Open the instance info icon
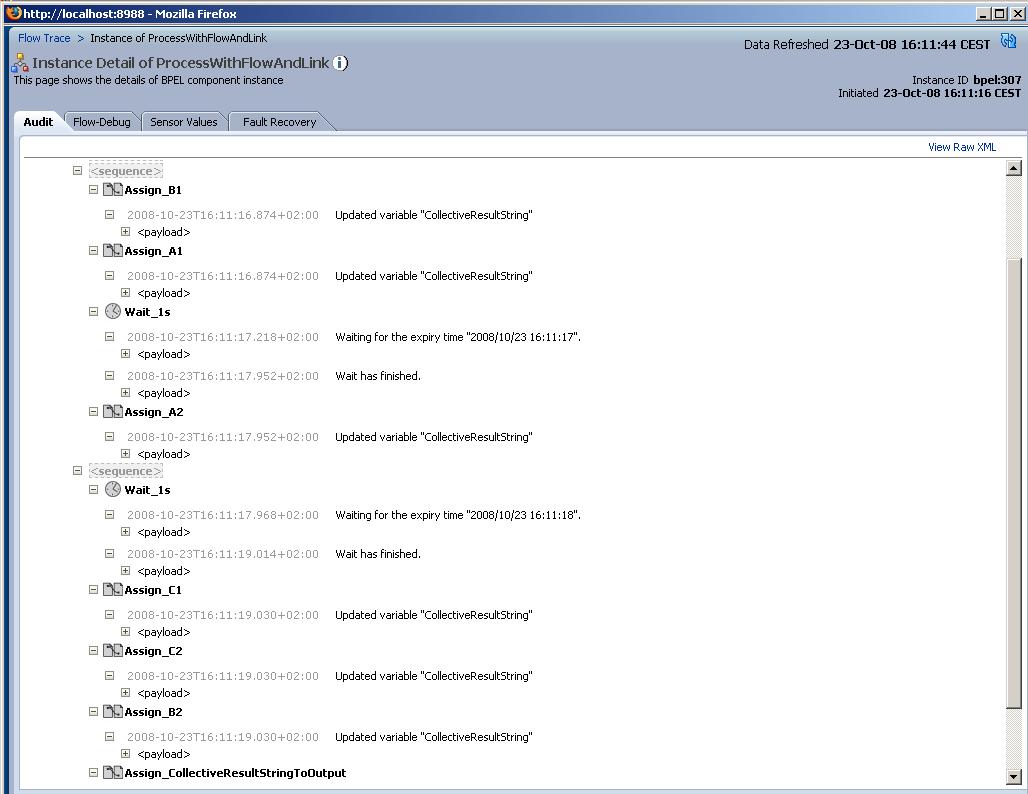Viewport: 1028px width, 794px height. pos(340,63)
